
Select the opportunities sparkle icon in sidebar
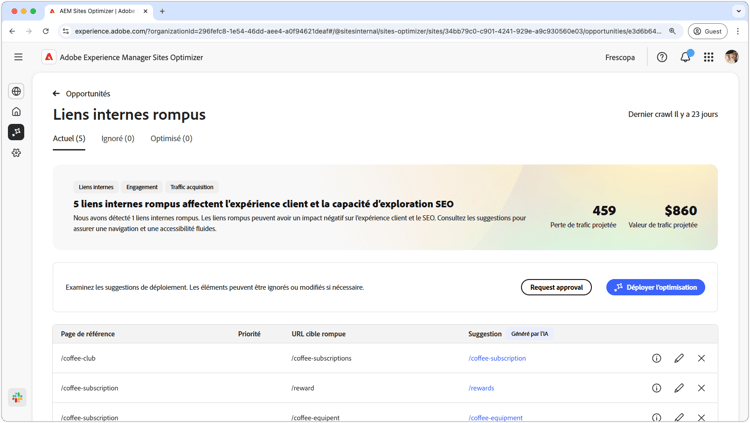tap(16, 132)
